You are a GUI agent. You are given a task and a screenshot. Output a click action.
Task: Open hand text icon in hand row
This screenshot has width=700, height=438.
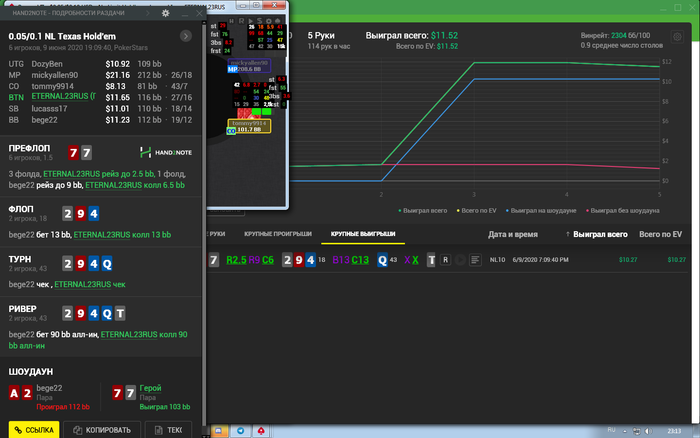[x=475, y=260]
